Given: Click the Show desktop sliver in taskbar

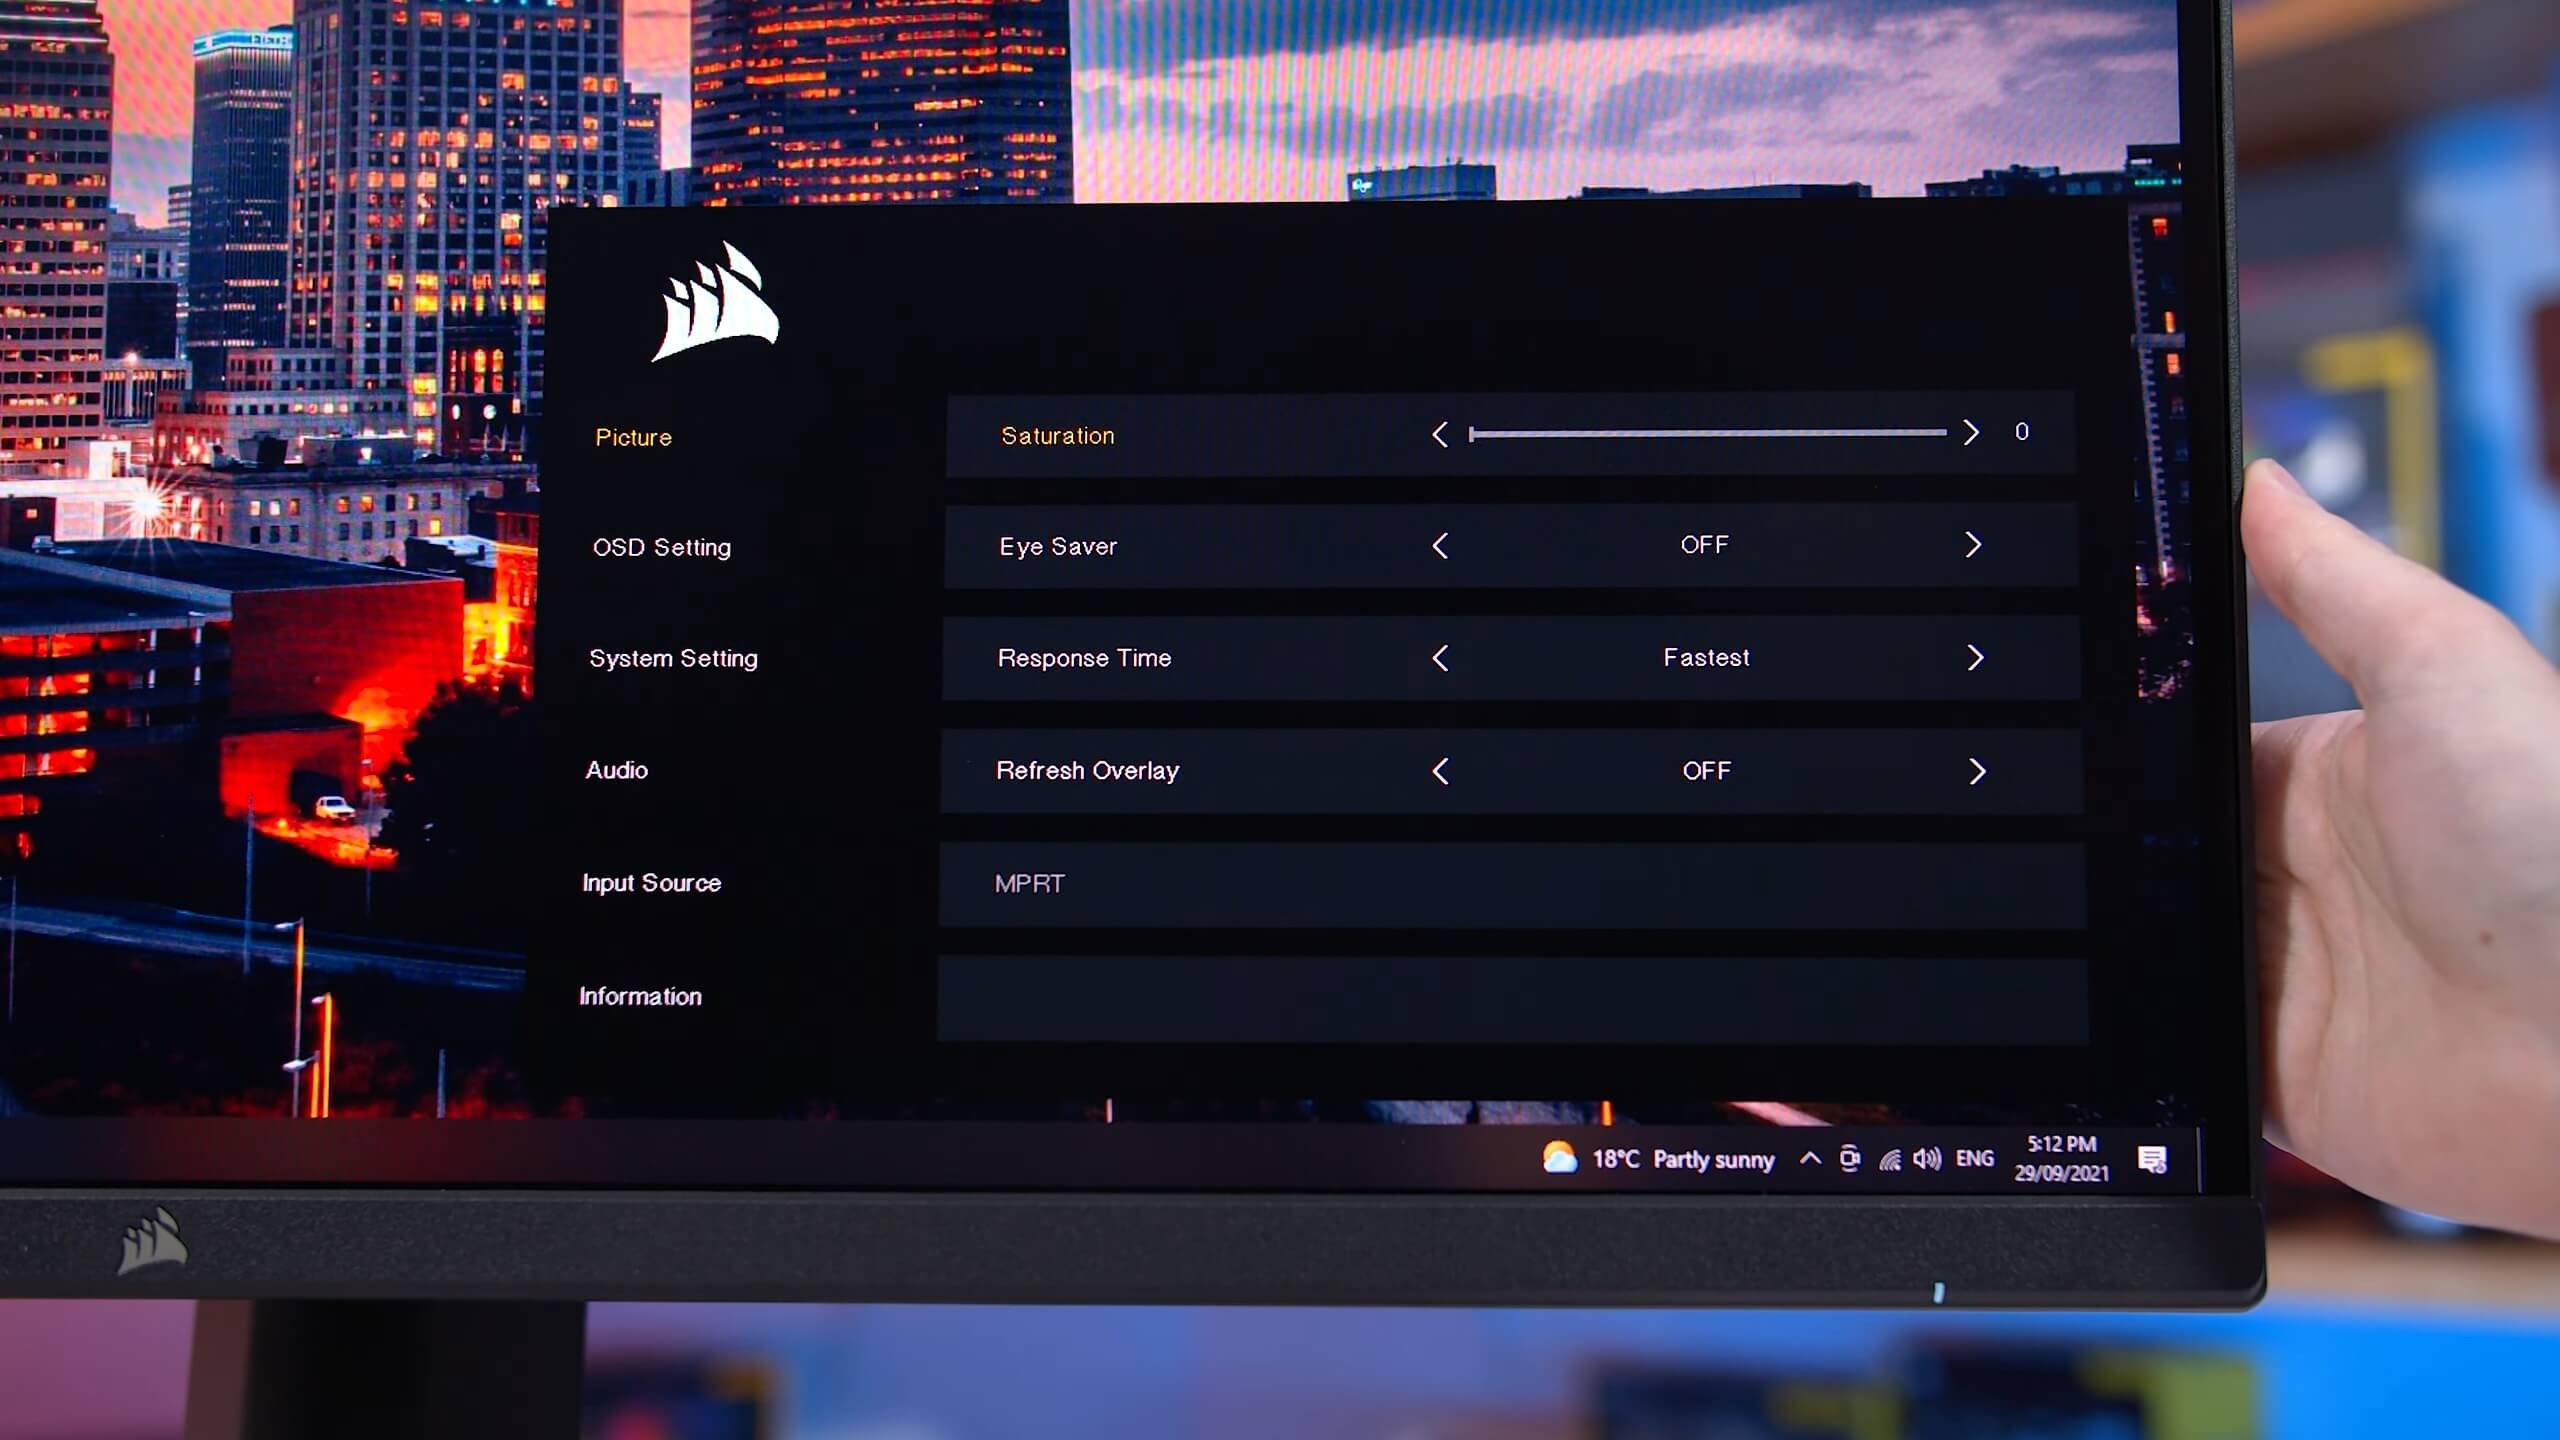Looking at the screenshot, I should [x=2198, y=1160].
